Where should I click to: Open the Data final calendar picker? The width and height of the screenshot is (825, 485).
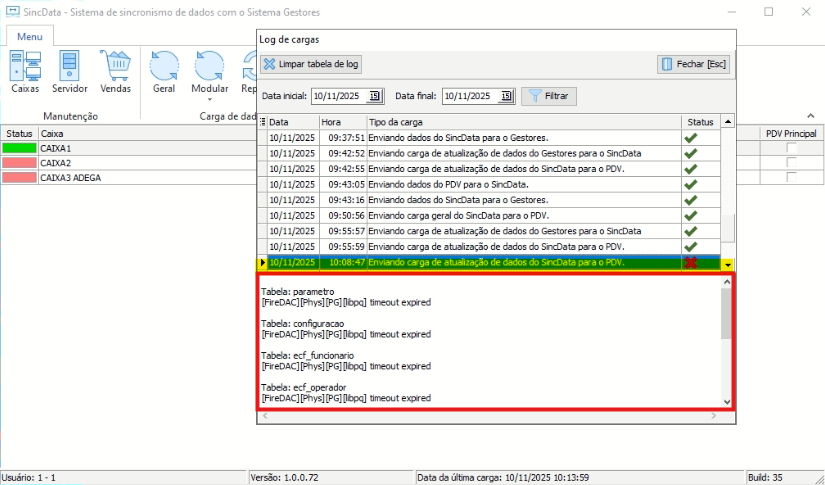[x=506, y=96]
